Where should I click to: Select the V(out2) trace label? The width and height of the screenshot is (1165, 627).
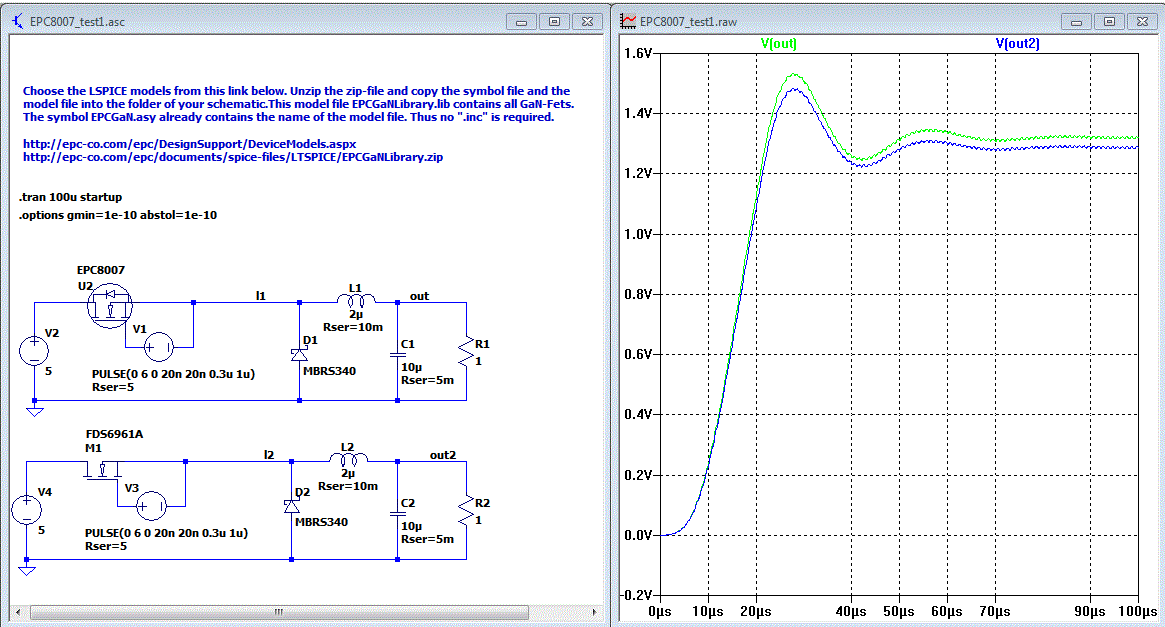[1017, 44]
